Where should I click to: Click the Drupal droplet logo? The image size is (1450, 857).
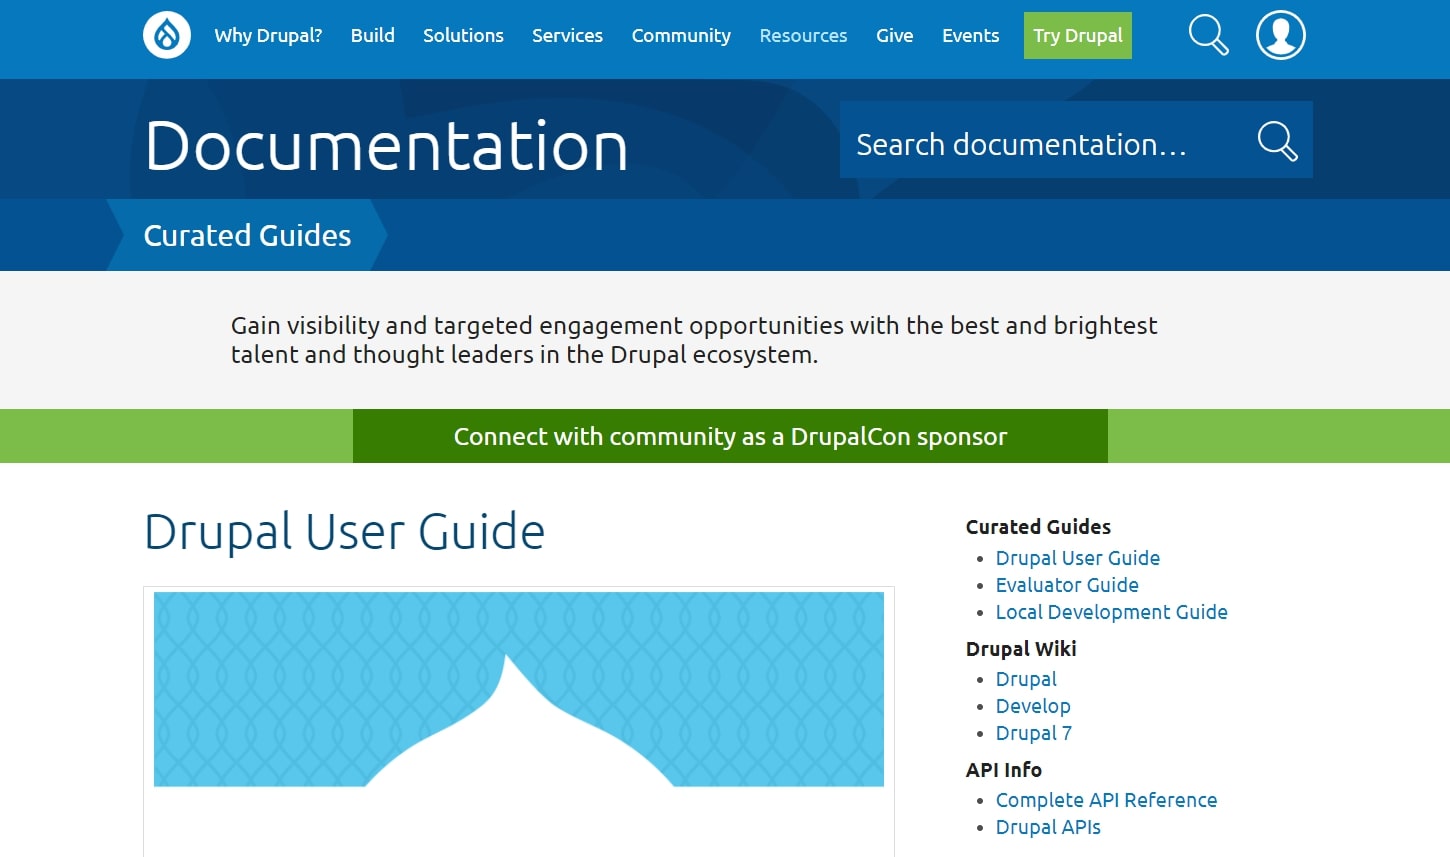click(166, 34)
